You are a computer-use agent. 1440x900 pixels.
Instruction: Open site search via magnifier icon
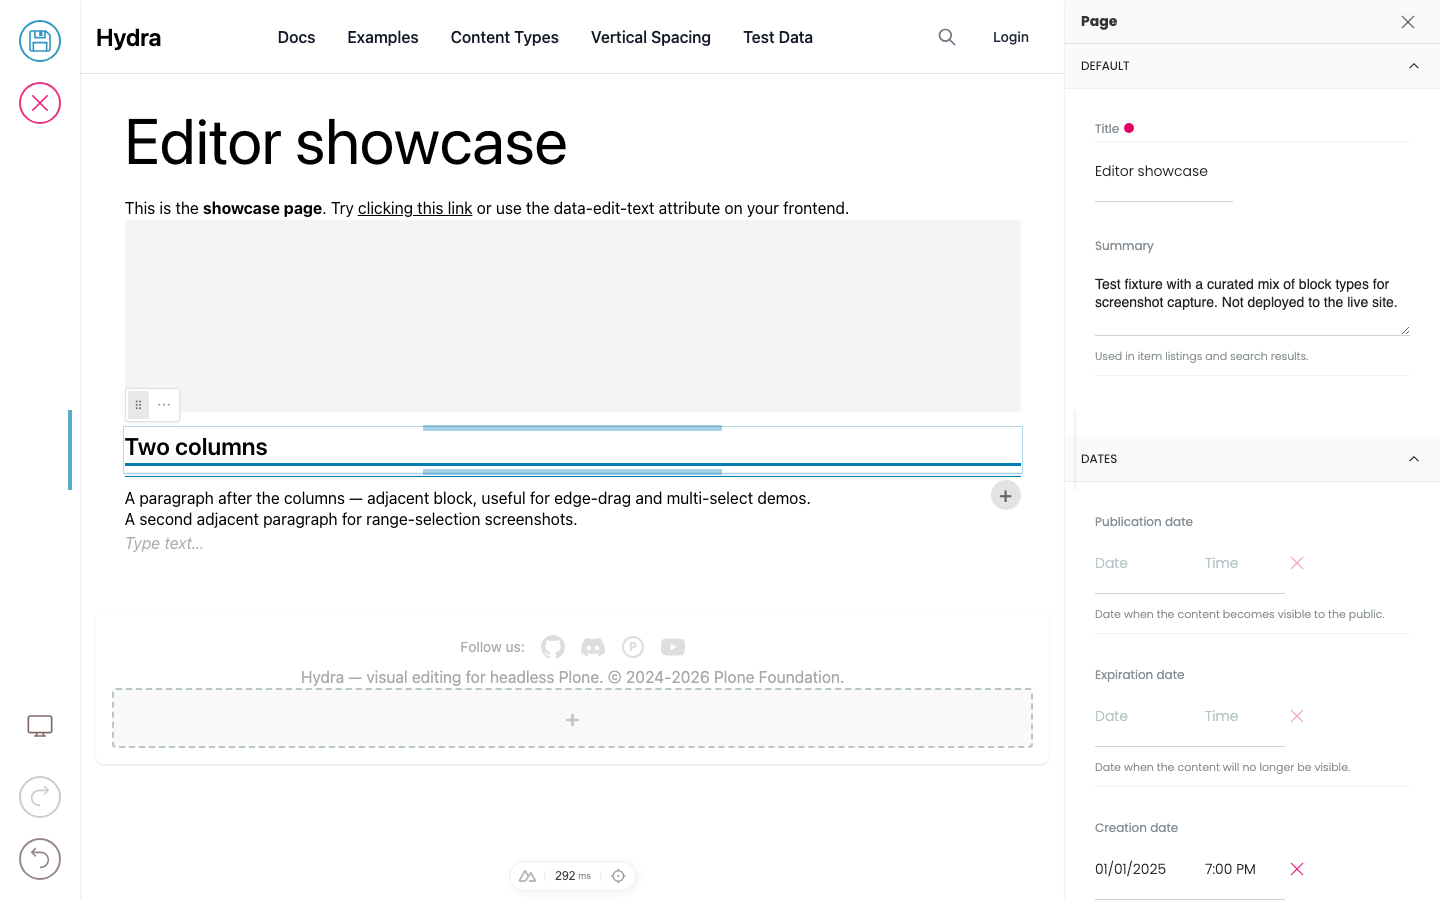pyautogui.click(x=947, y=37)
